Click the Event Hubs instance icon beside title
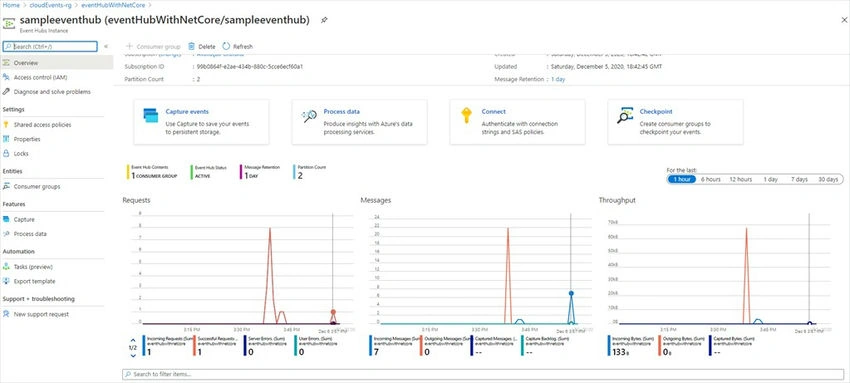The width and height of the screenshot is (850, 383). click(x=9, y=24)
